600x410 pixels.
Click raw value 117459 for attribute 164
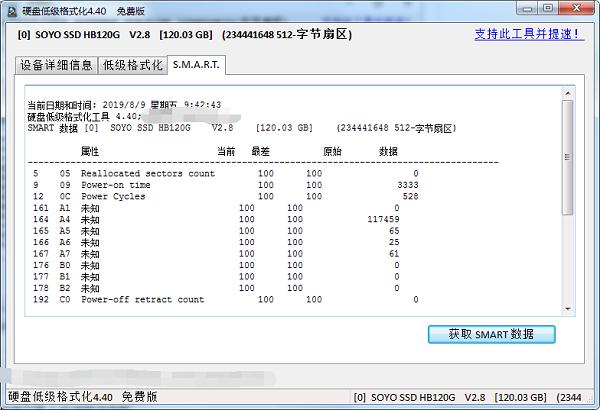tap(383, 219)
